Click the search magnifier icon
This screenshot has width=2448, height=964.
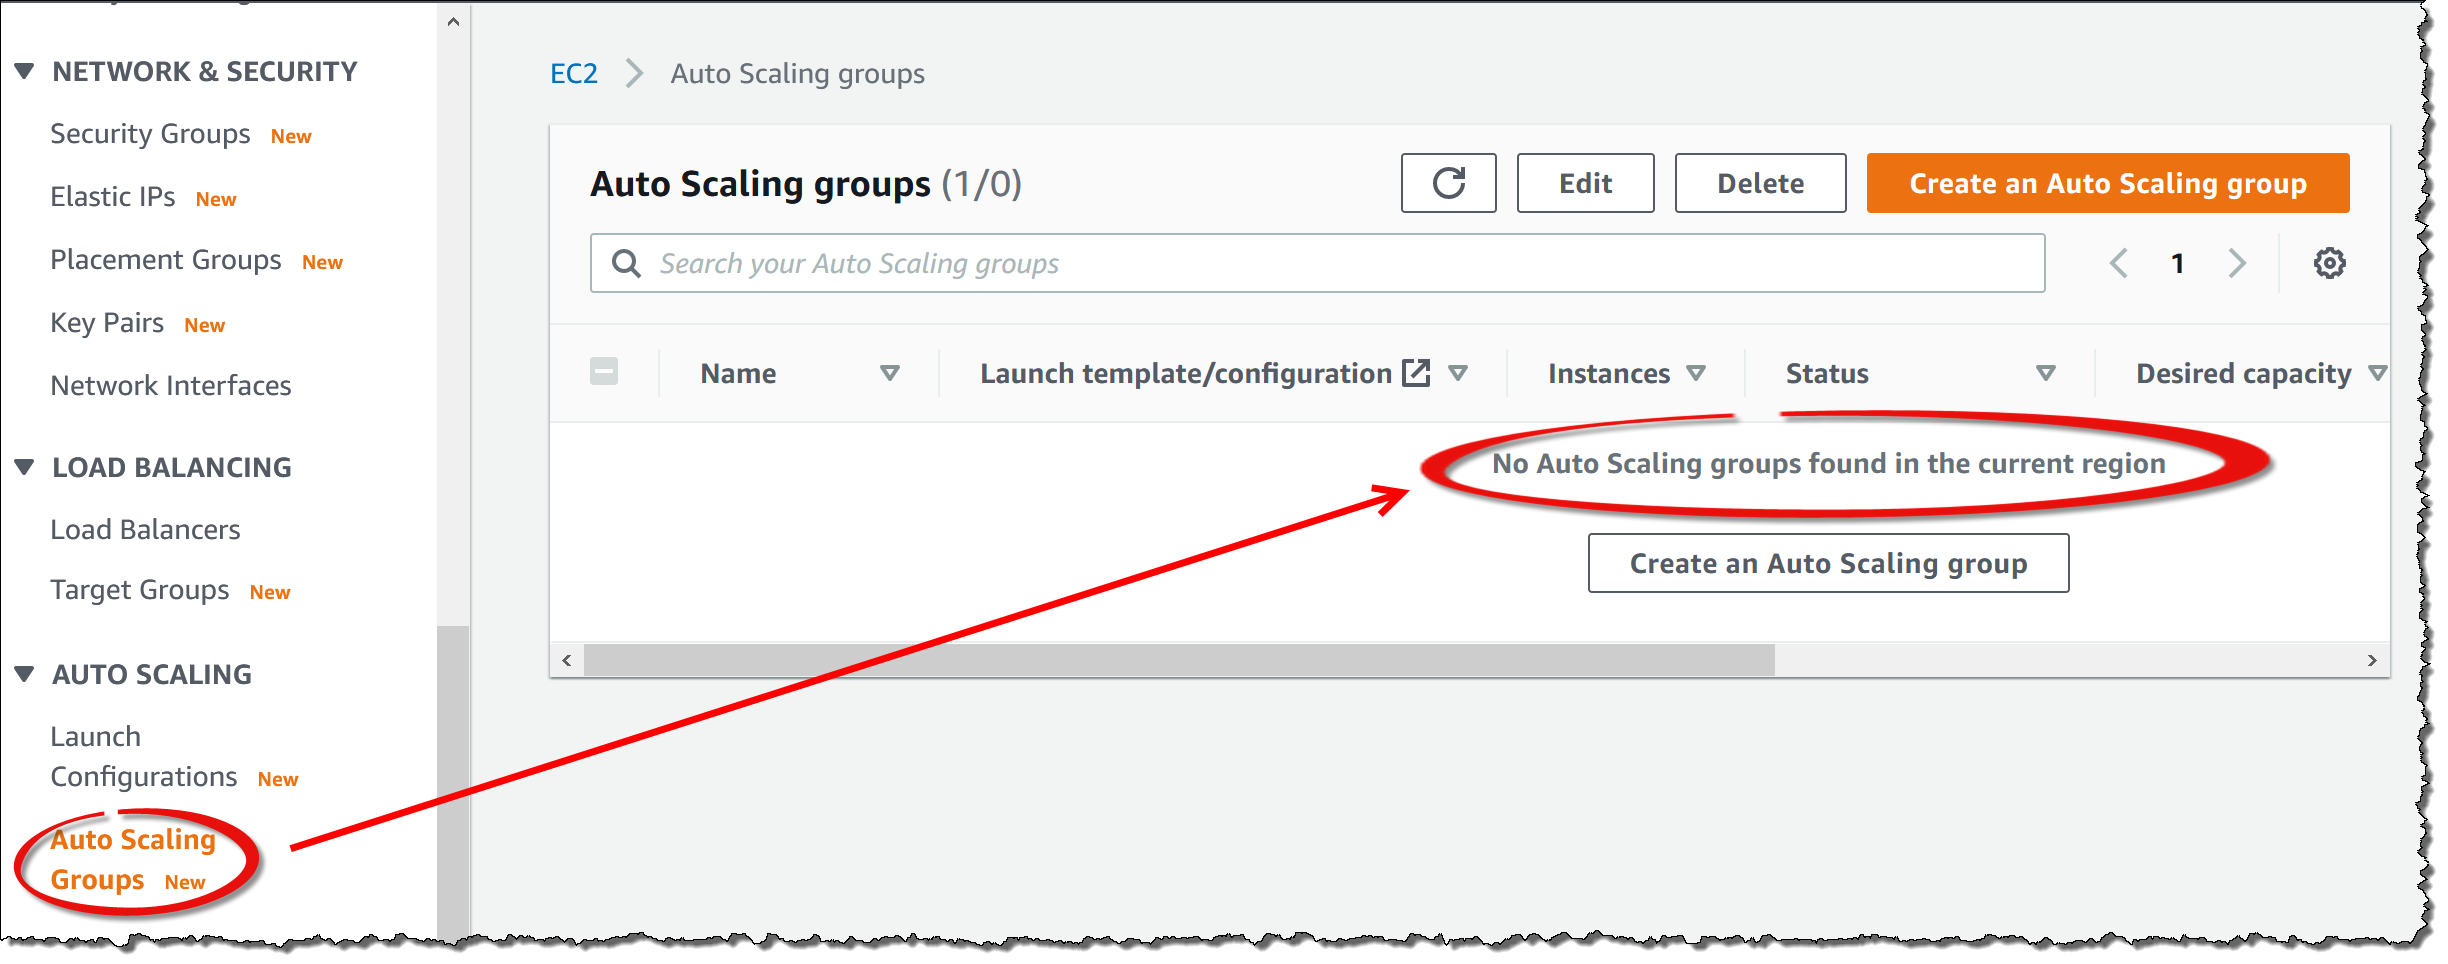click(626, 263)
